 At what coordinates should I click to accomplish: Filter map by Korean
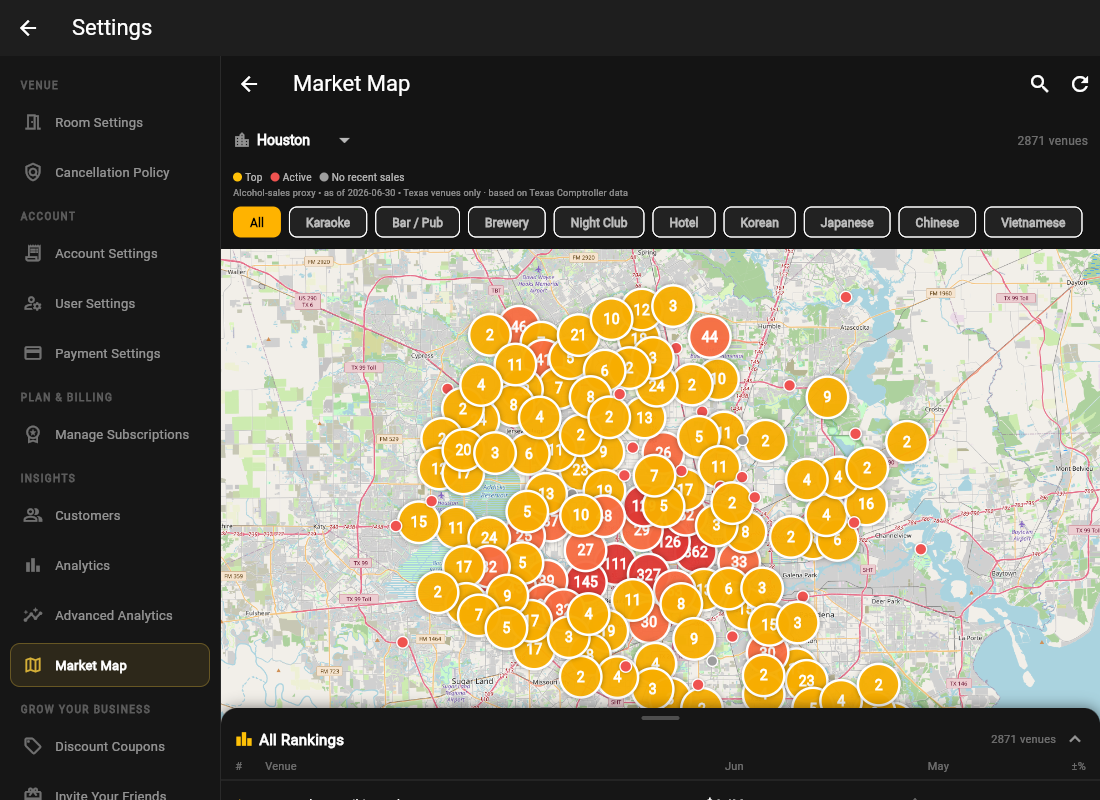click(x=760, y=222)
